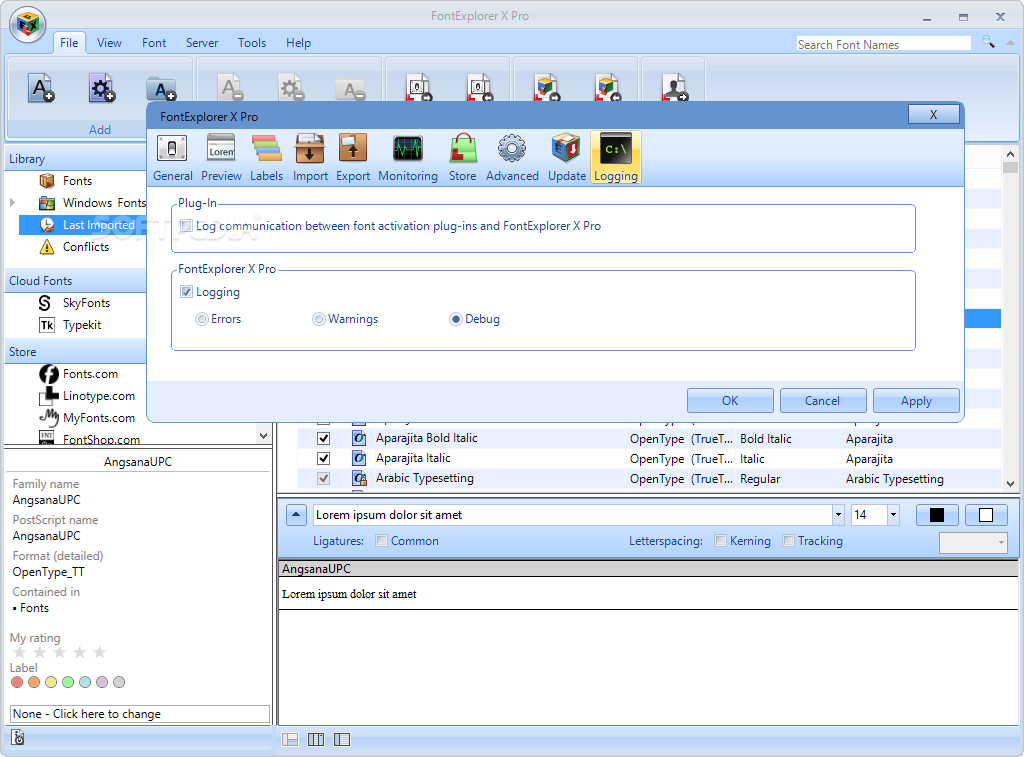This screenshot has height=757, width=1024.
Task: Open the Font ribbon tab
Action: click(x=154, y=42)
